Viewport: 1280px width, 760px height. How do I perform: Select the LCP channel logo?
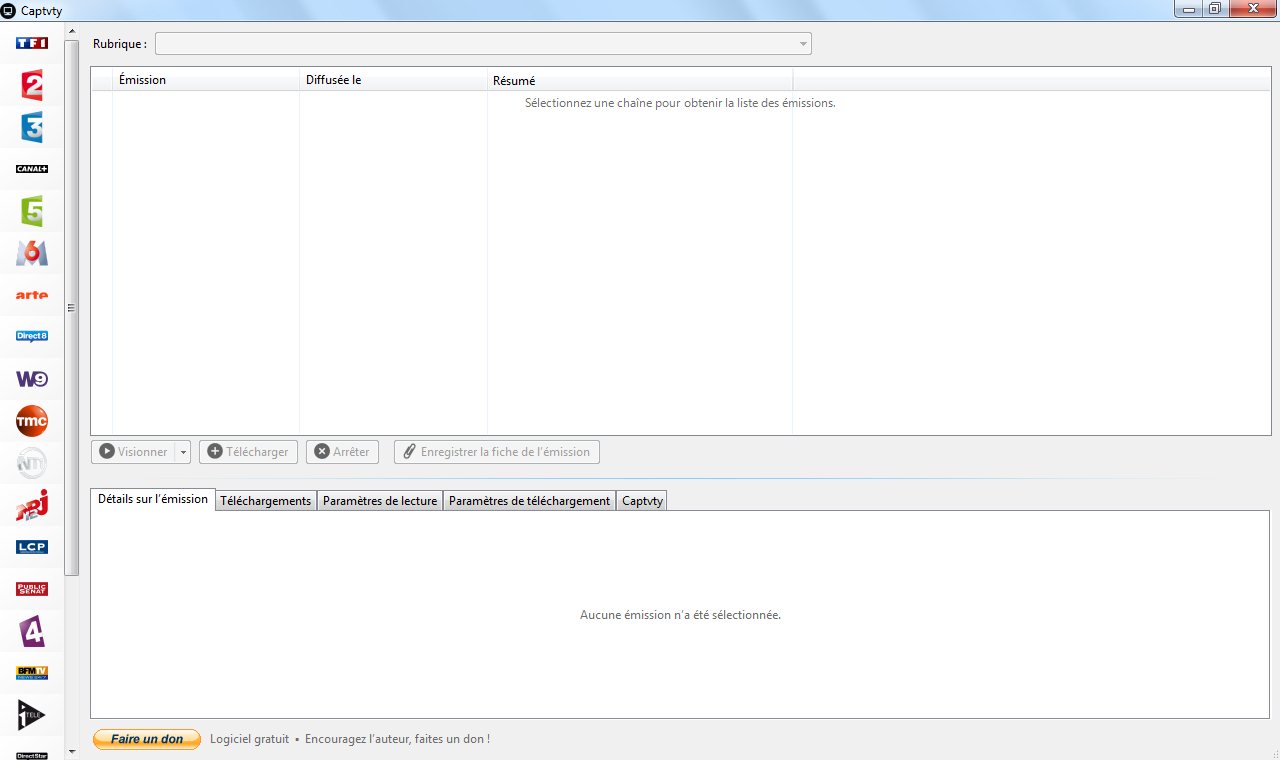tap(32, 547)
